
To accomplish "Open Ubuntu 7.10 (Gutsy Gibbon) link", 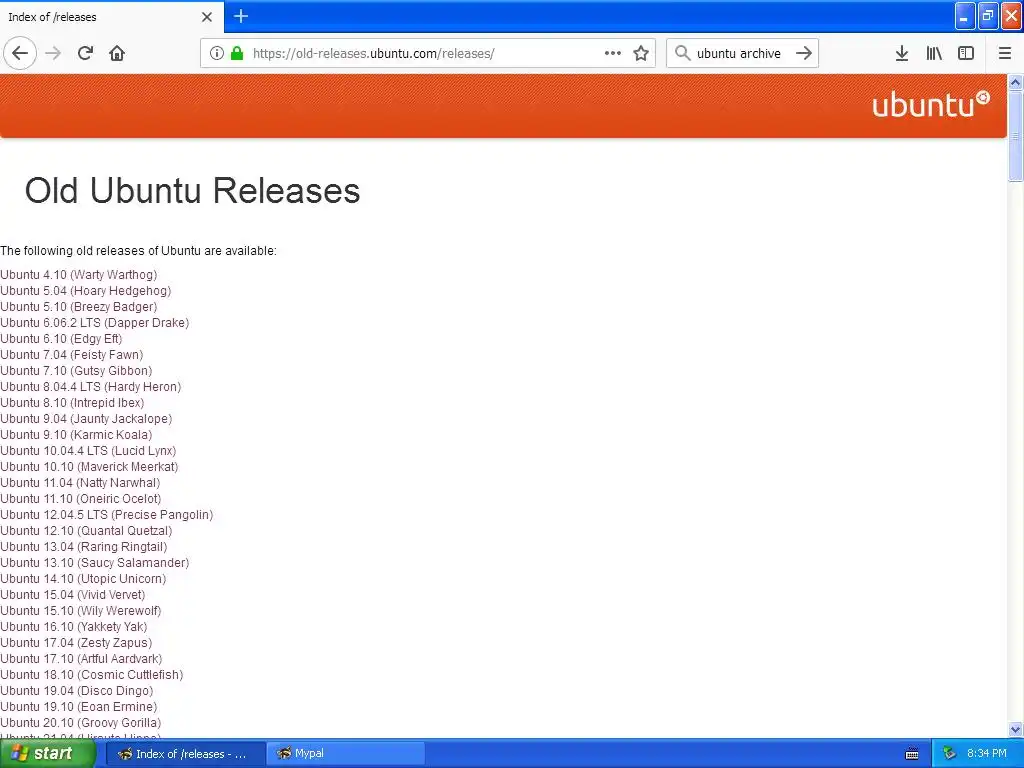I will (76, 371).
